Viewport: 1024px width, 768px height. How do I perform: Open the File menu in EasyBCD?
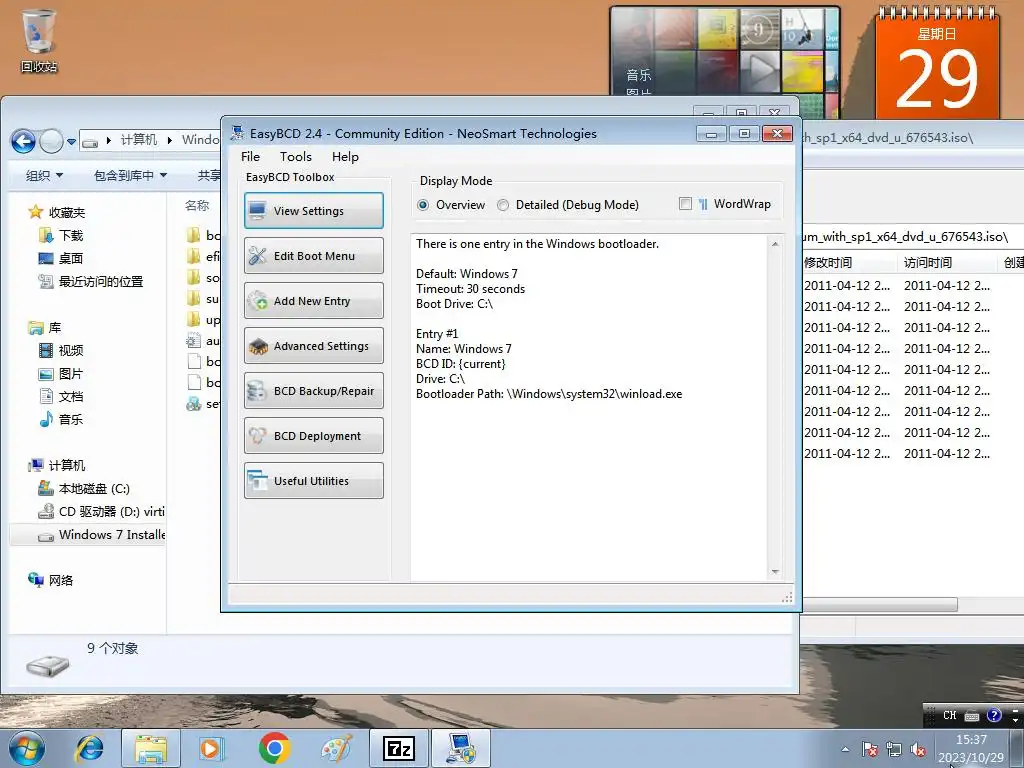tap(250, 157)
